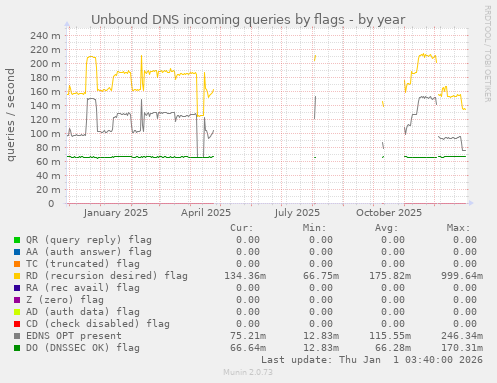497x383 pixels.
Task: Click the DO (DNSSEC OK) dark green swatch
Action: [x=17, y=348]
